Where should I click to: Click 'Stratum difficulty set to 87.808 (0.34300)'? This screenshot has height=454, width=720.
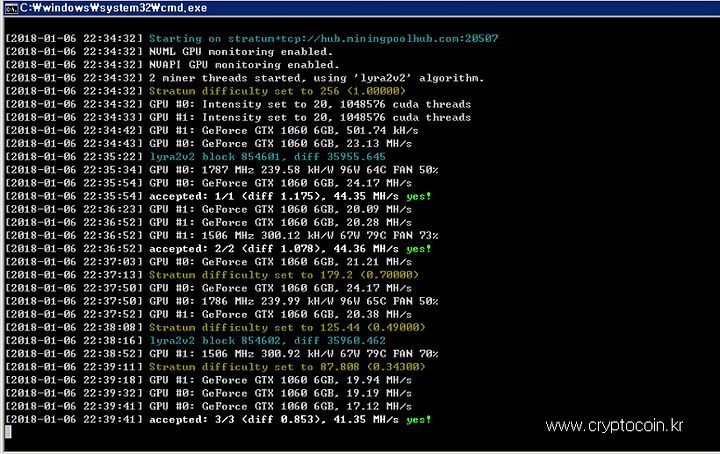click(x=287, y=367)
